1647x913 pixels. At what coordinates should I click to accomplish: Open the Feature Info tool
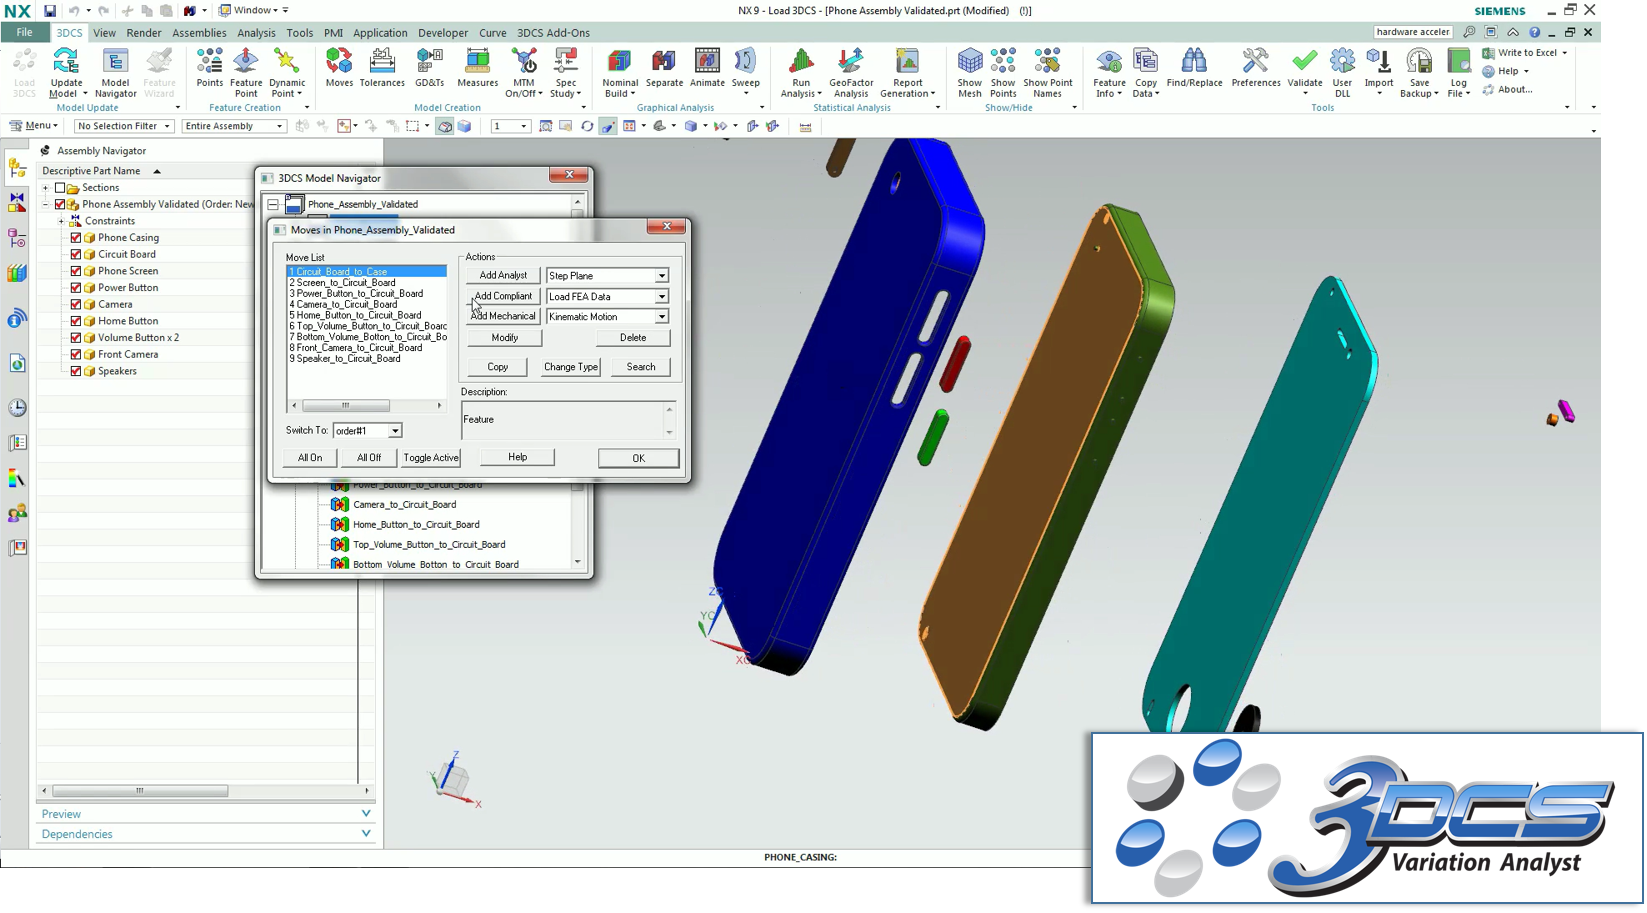tap(1109, 72)
